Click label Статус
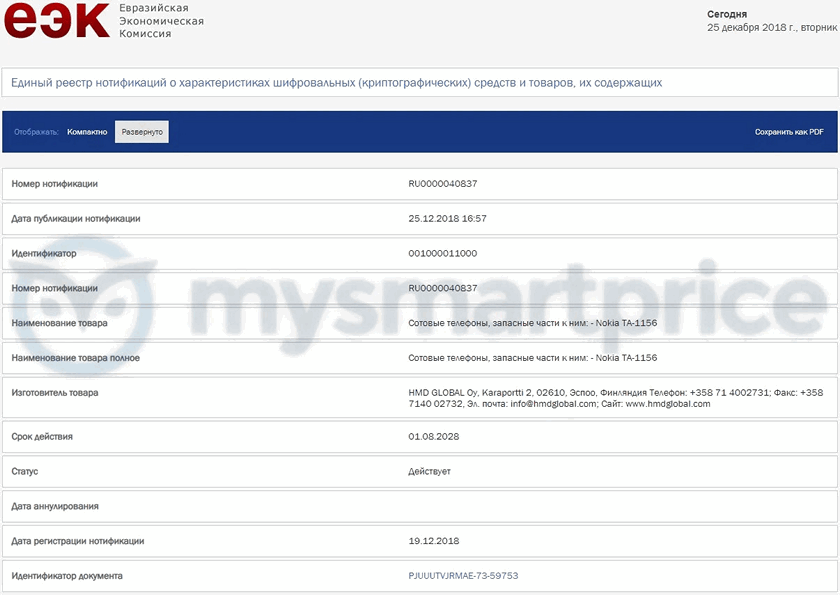Screen dimensions: 840x595 [25, 471]
